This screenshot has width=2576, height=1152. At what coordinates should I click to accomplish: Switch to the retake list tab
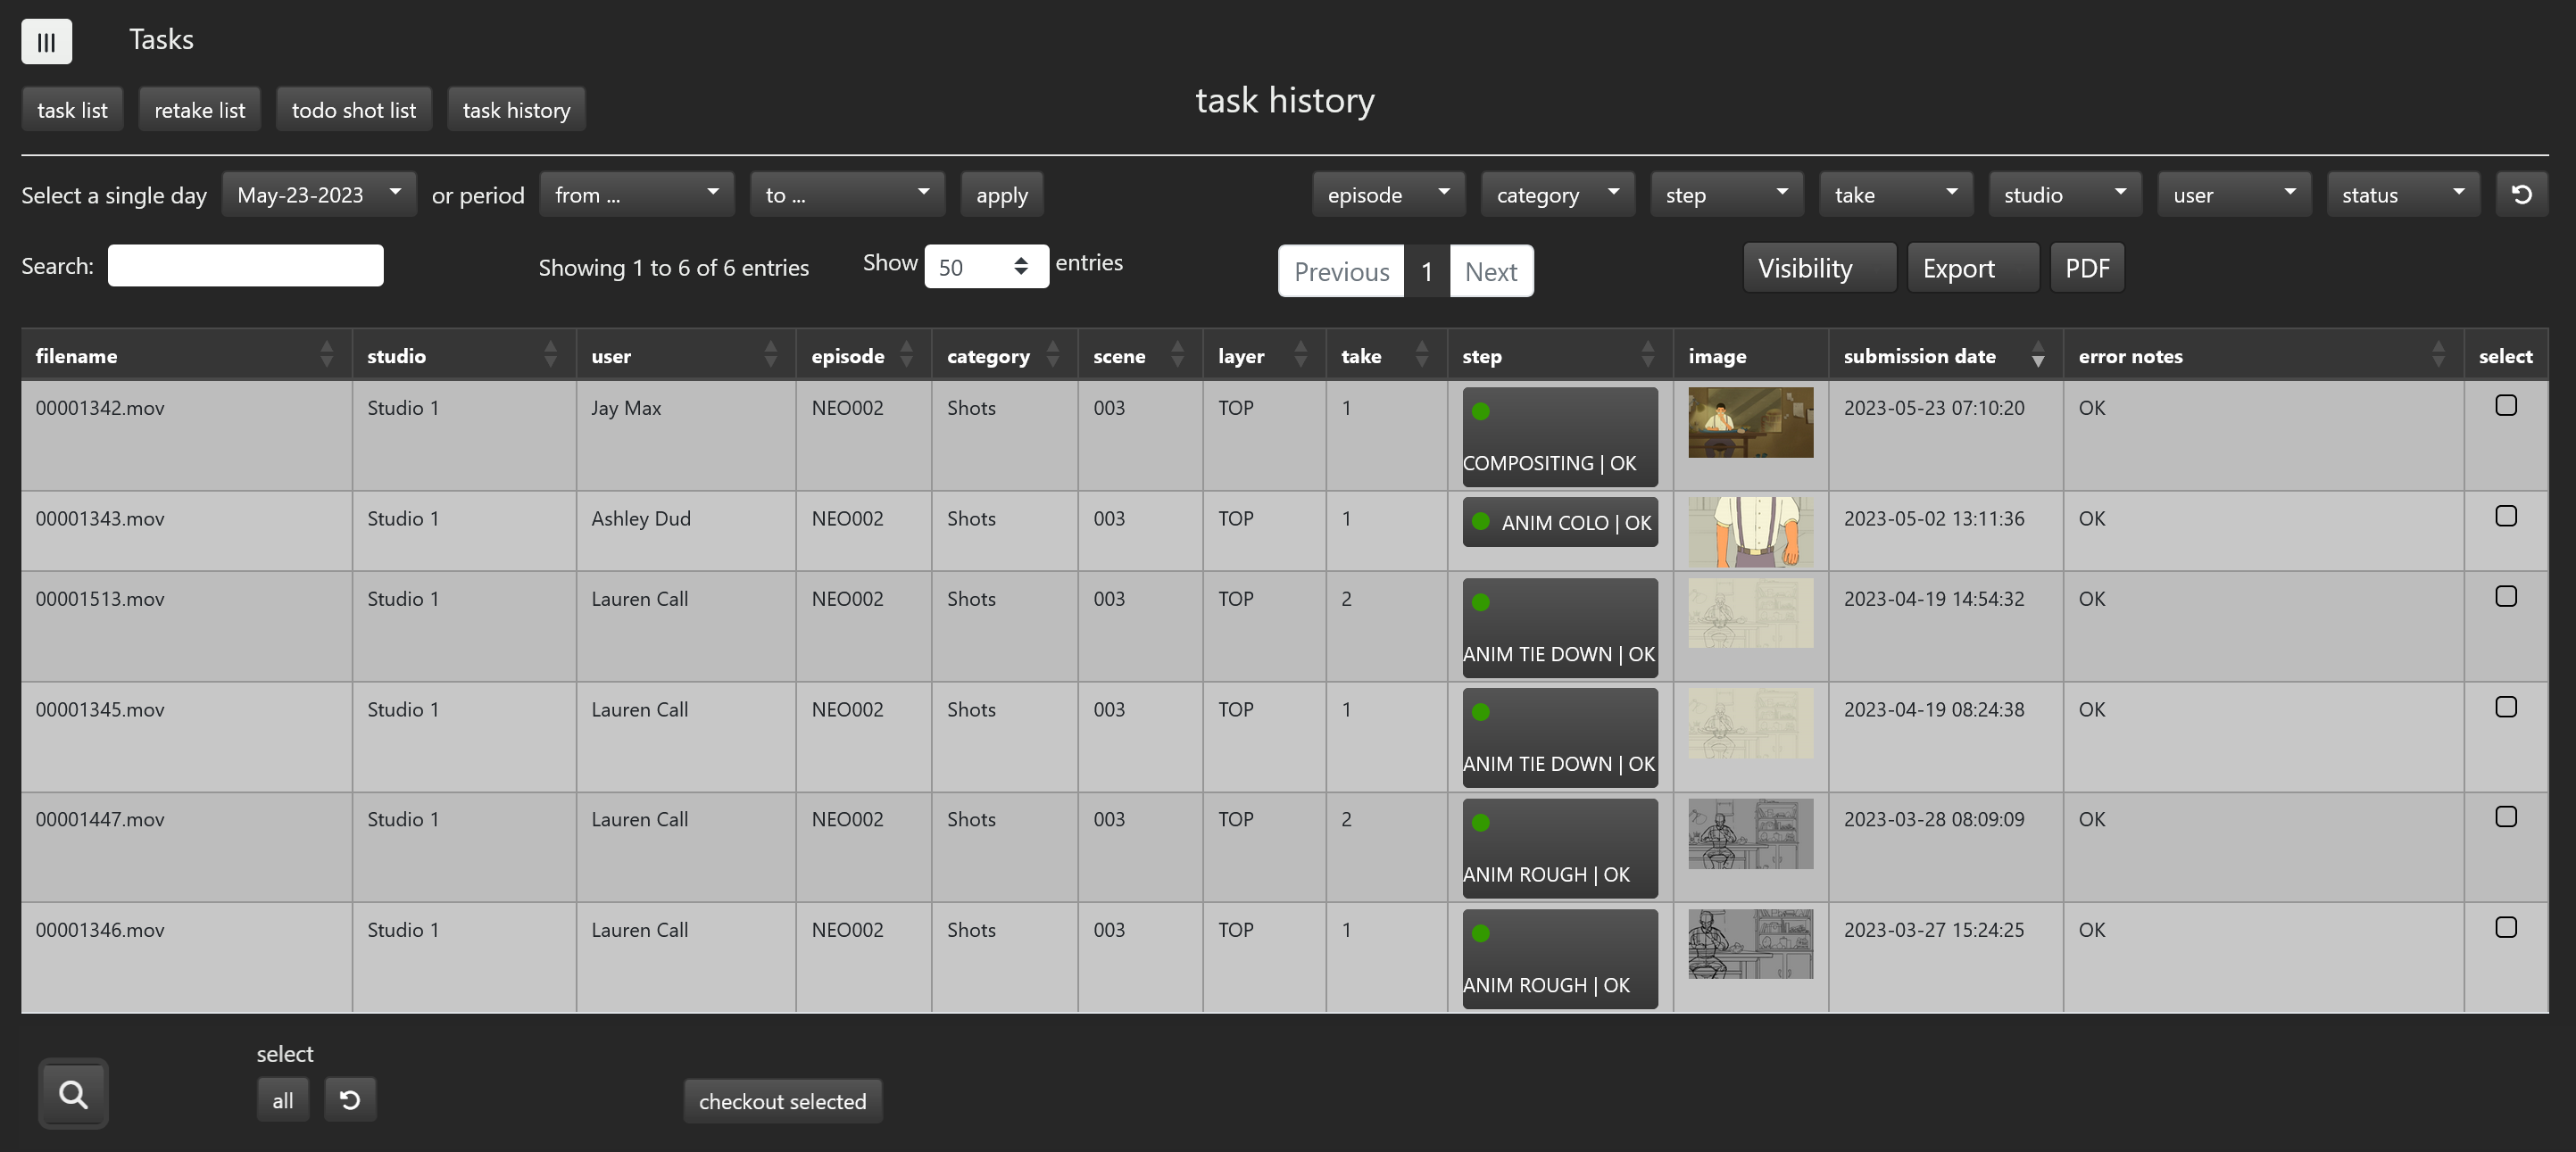[x=199, y=110]
